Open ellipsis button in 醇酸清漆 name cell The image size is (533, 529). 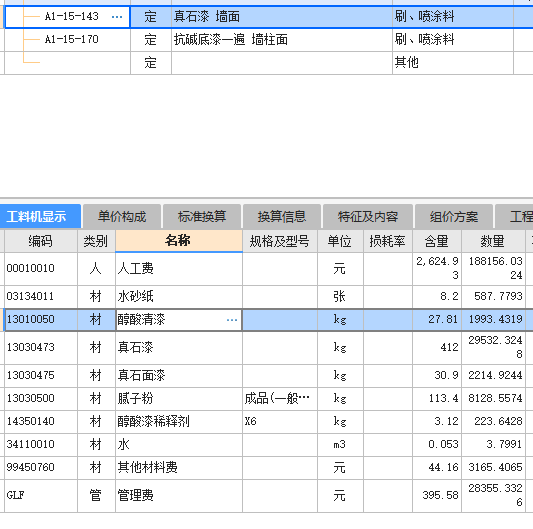tap(232, 320)
